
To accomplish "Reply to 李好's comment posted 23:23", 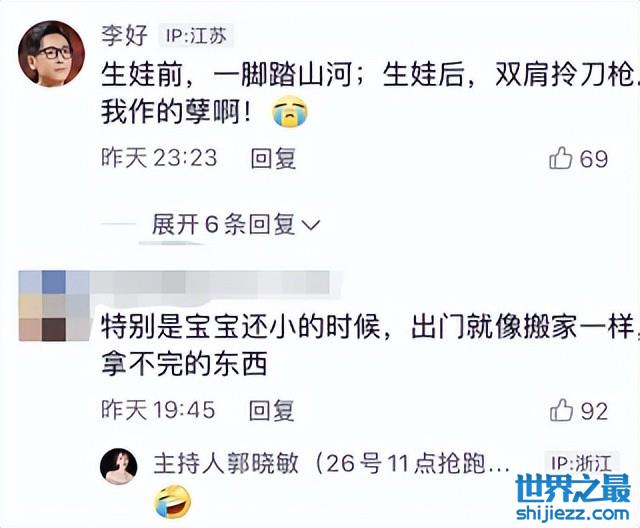I will pyautogui.click(x=273, y=158).
